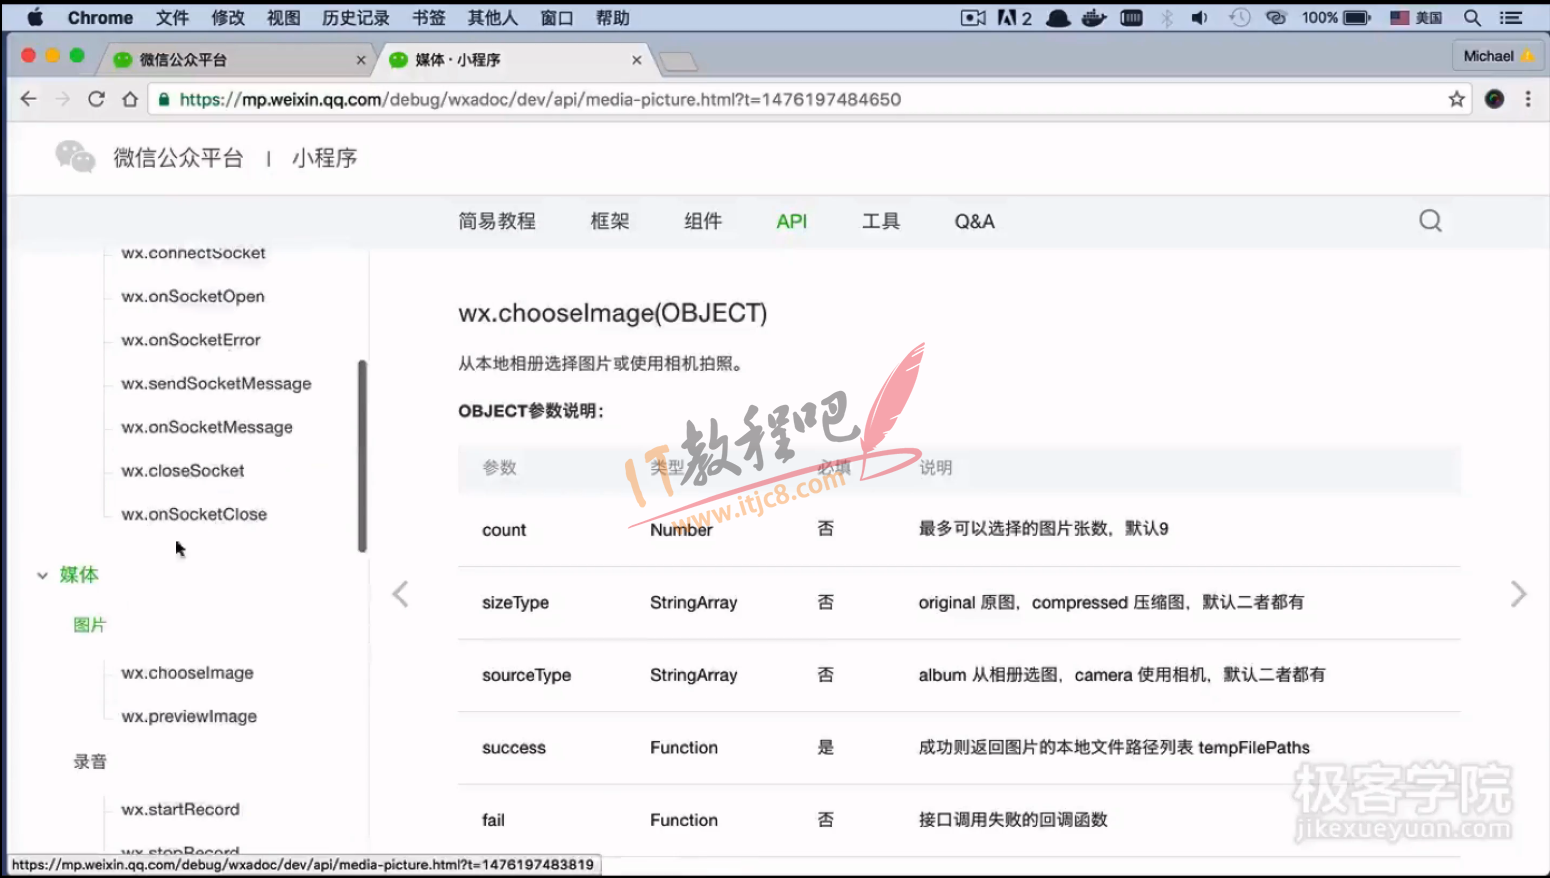
Task: Click the wx.chooseImage(OBJECT) heading
Action: 613,313
